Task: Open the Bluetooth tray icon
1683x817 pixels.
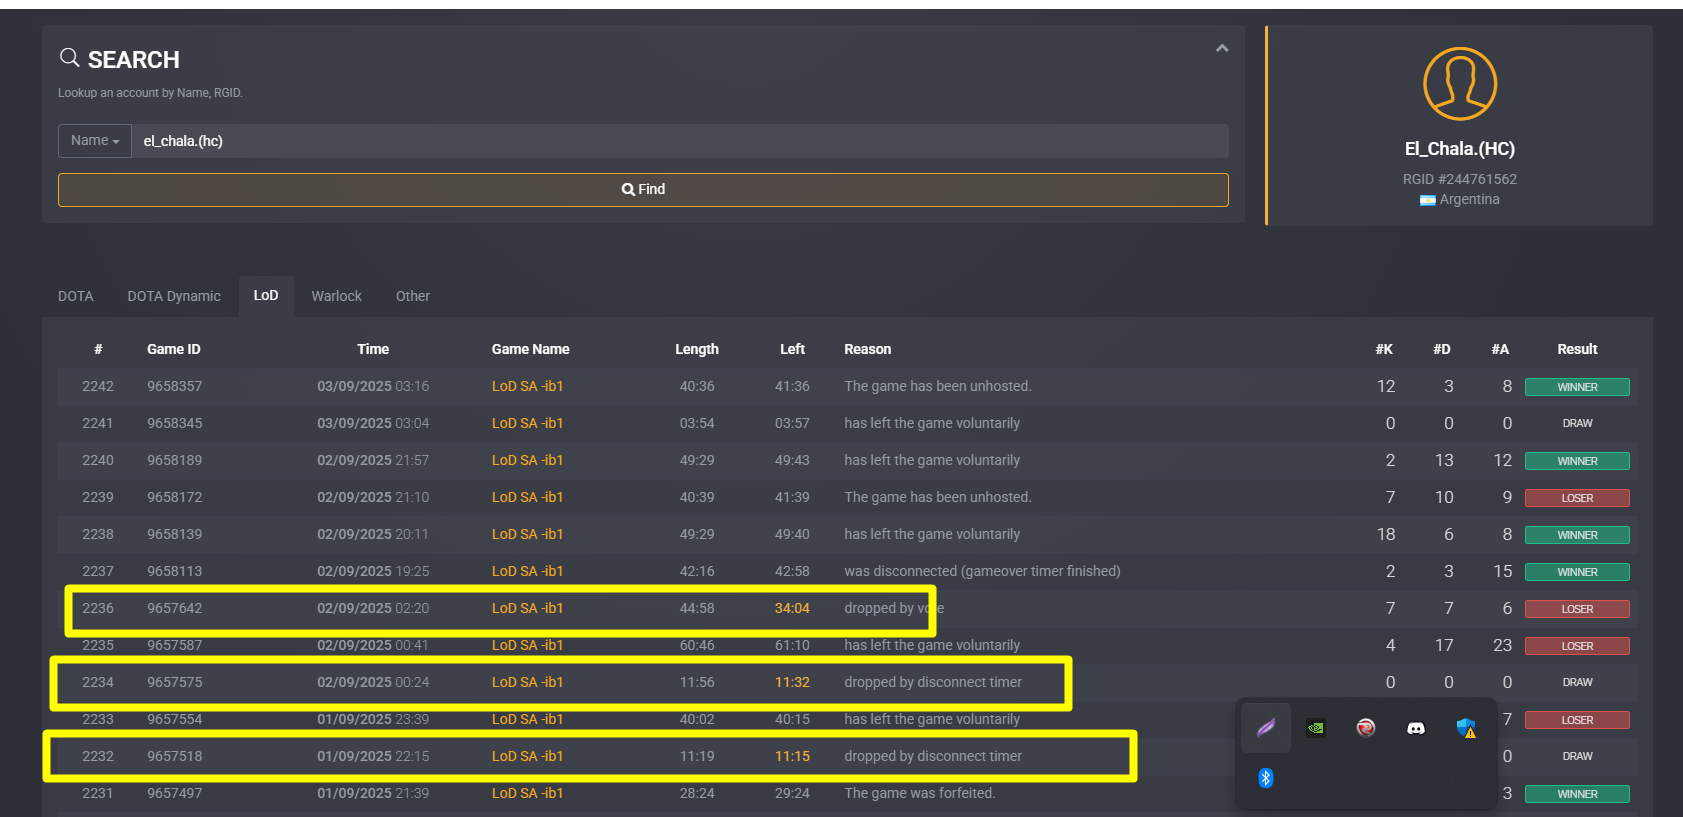Action: tap(1266, 778)
